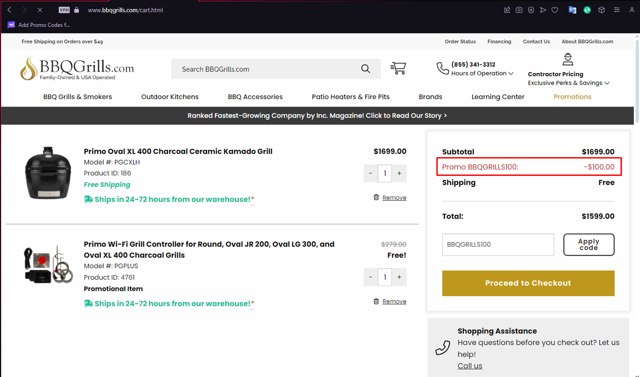Click the phone icon in Shopping Assistance

[x=442, y=348]
